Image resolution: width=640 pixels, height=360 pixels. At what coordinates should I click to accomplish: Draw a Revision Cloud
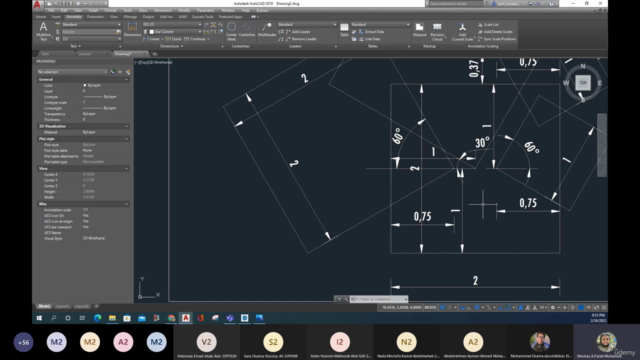click(437, 32)
